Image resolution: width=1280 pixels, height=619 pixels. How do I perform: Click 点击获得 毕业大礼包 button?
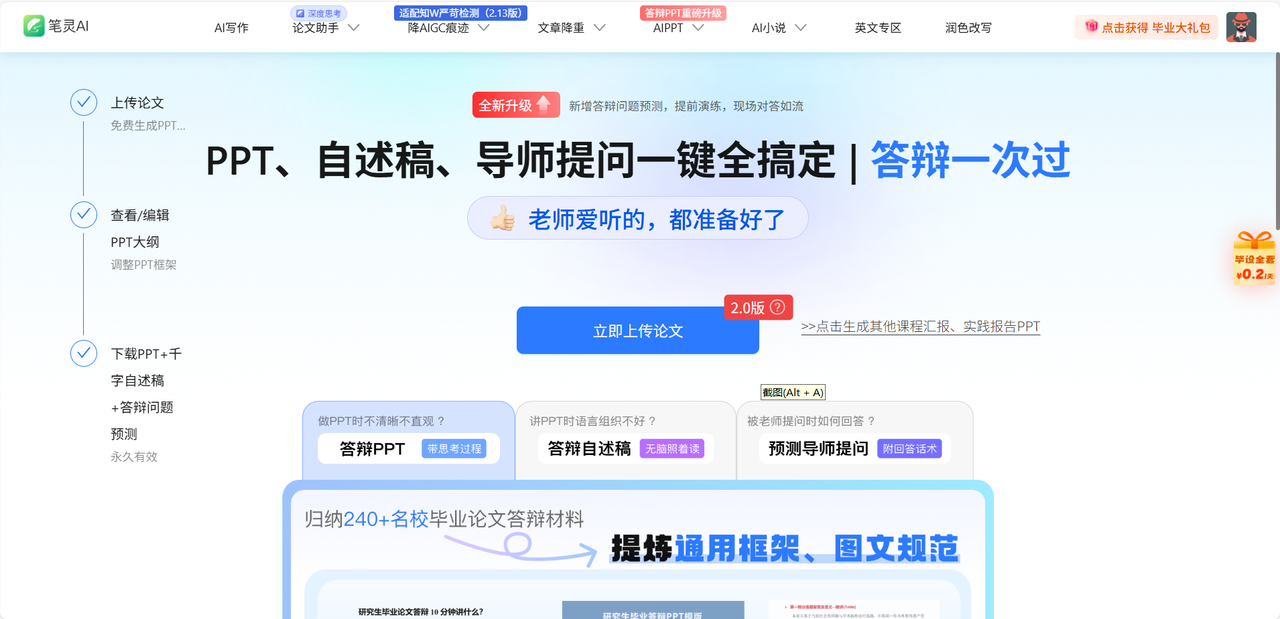[x=1146, y=27]
